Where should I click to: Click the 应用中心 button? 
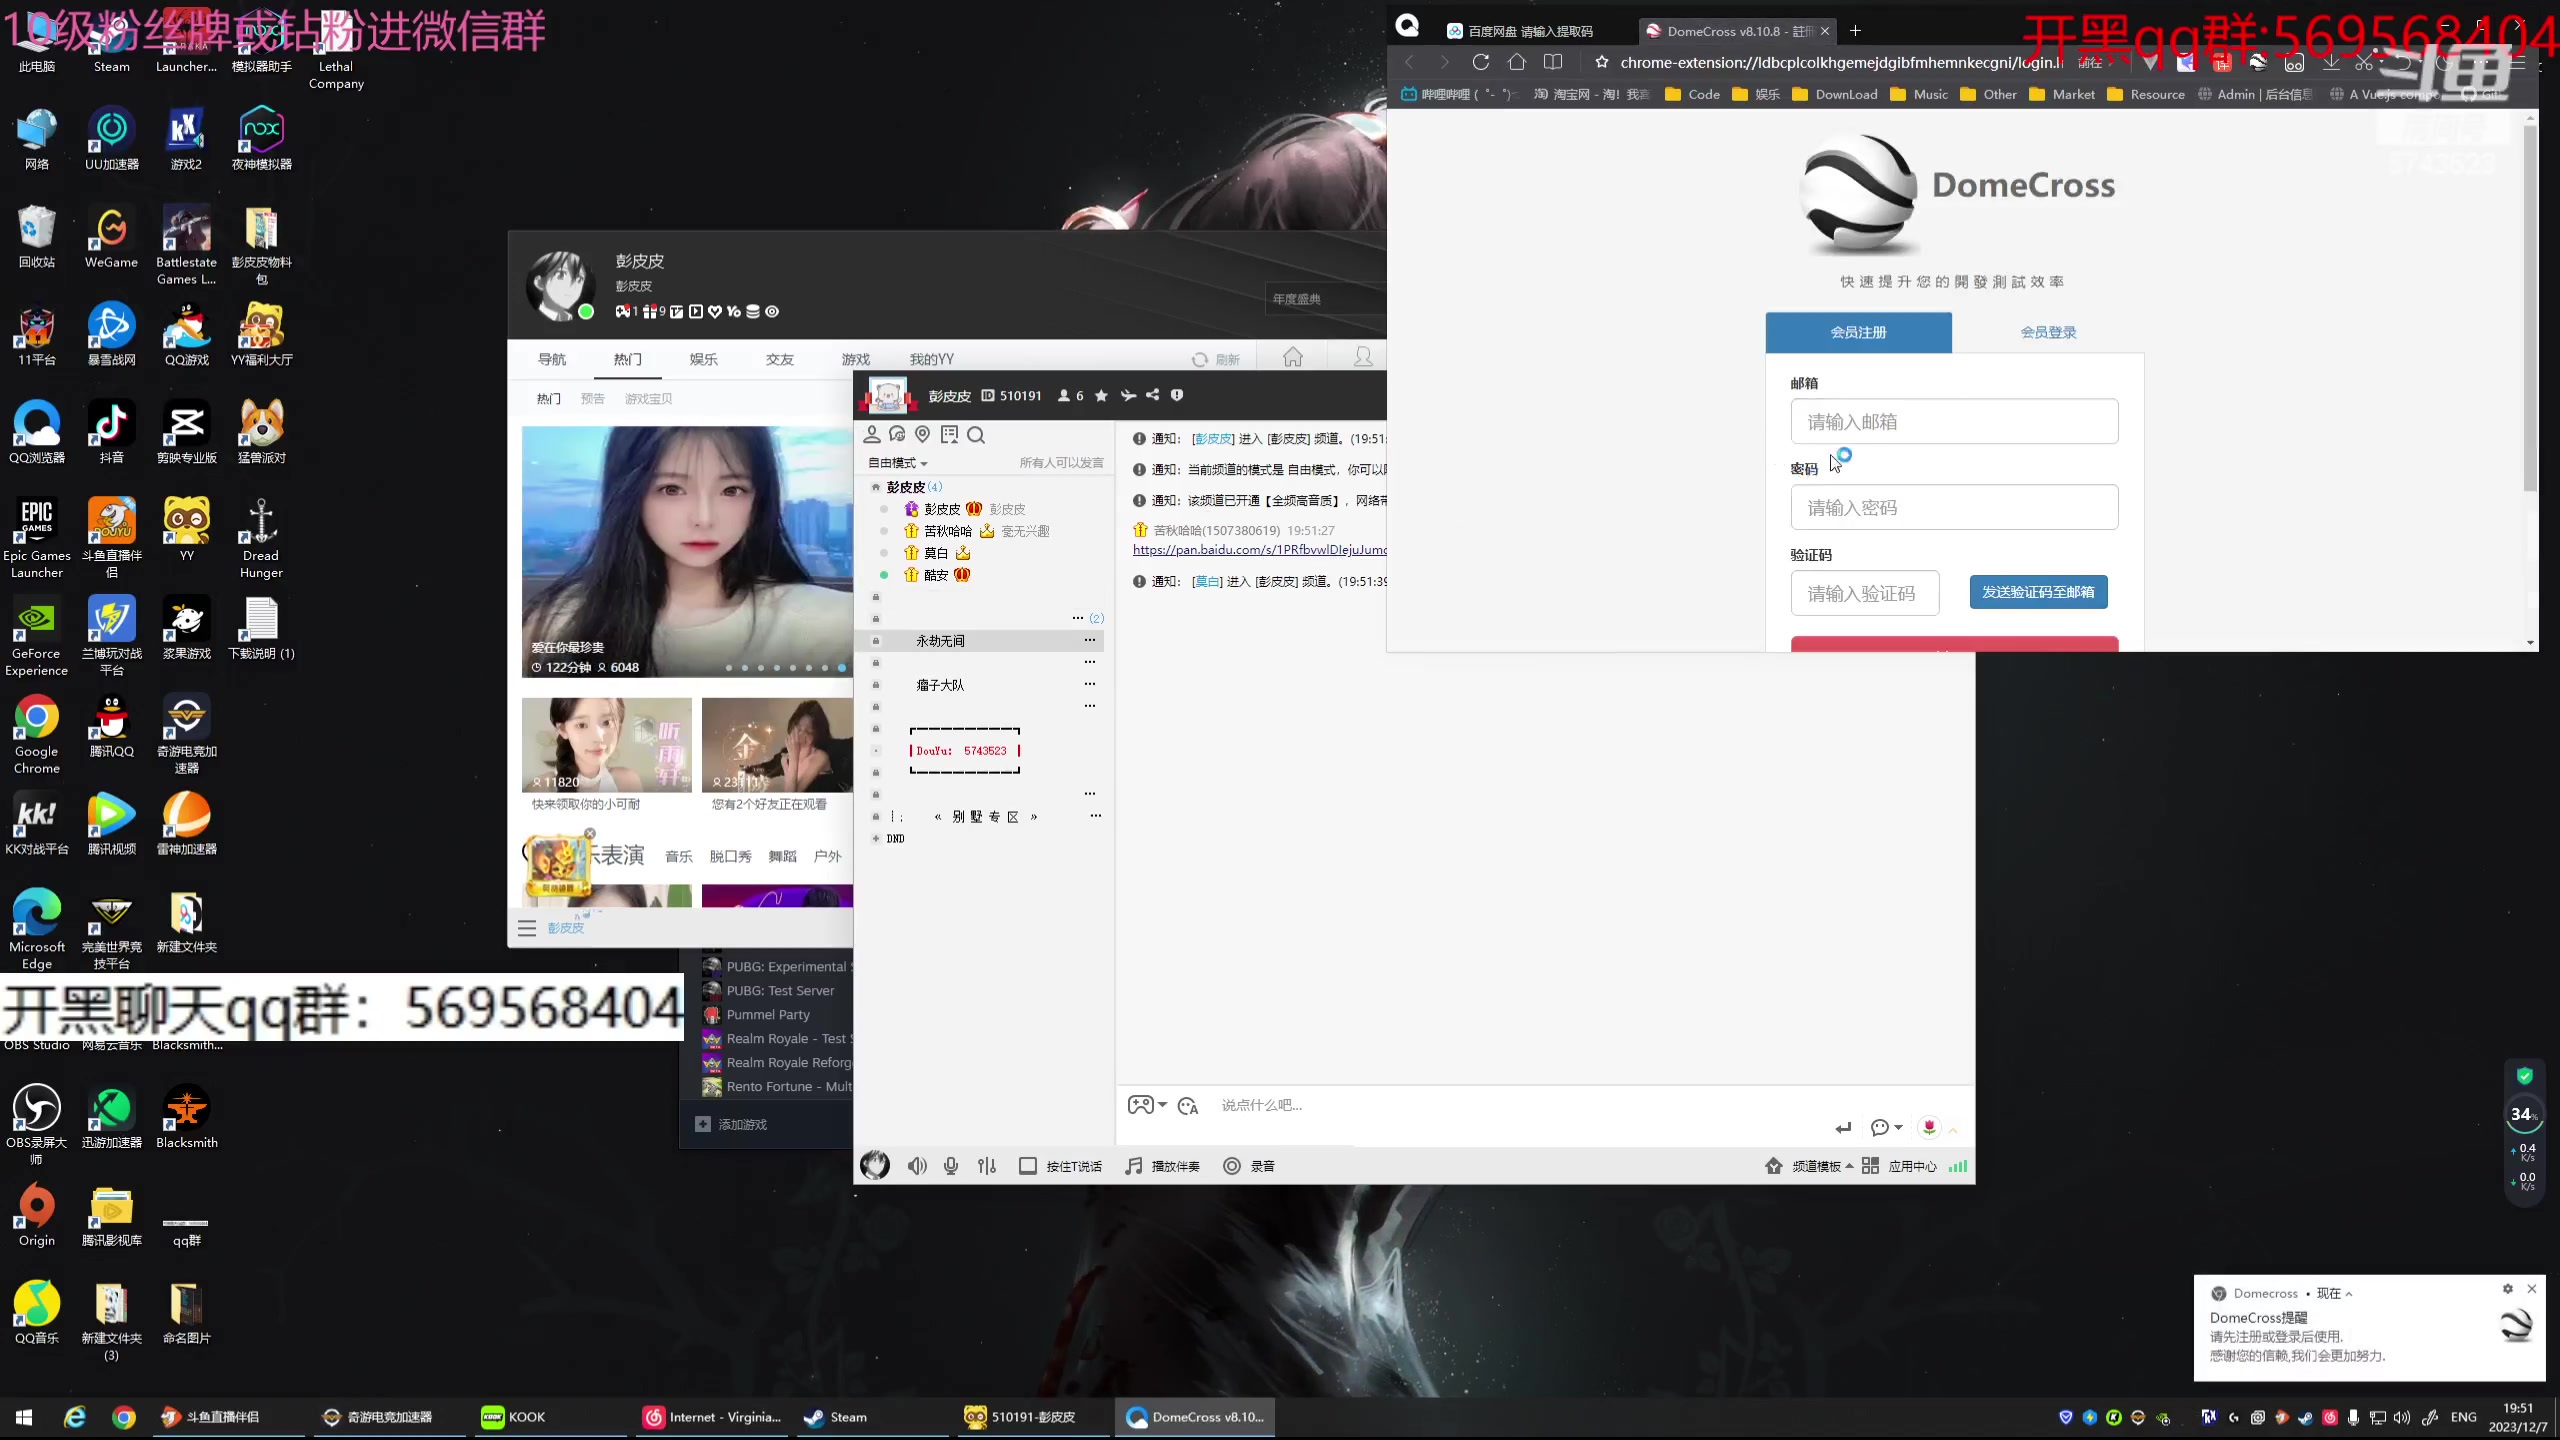(1900, 1166)
